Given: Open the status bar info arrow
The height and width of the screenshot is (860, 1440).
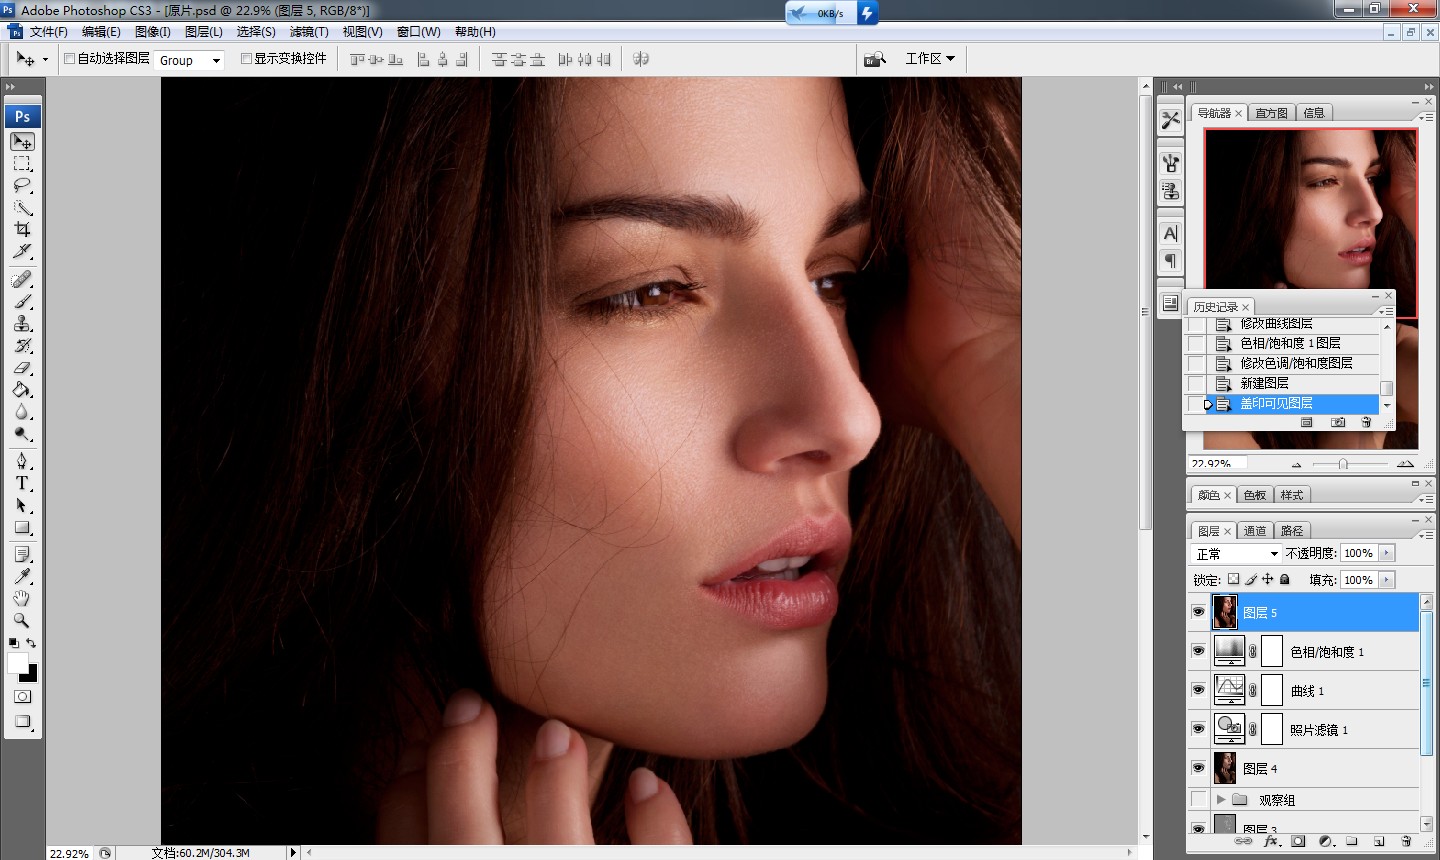Looking at the screenshot, I should pyautogui.click(x=293, y=853).
